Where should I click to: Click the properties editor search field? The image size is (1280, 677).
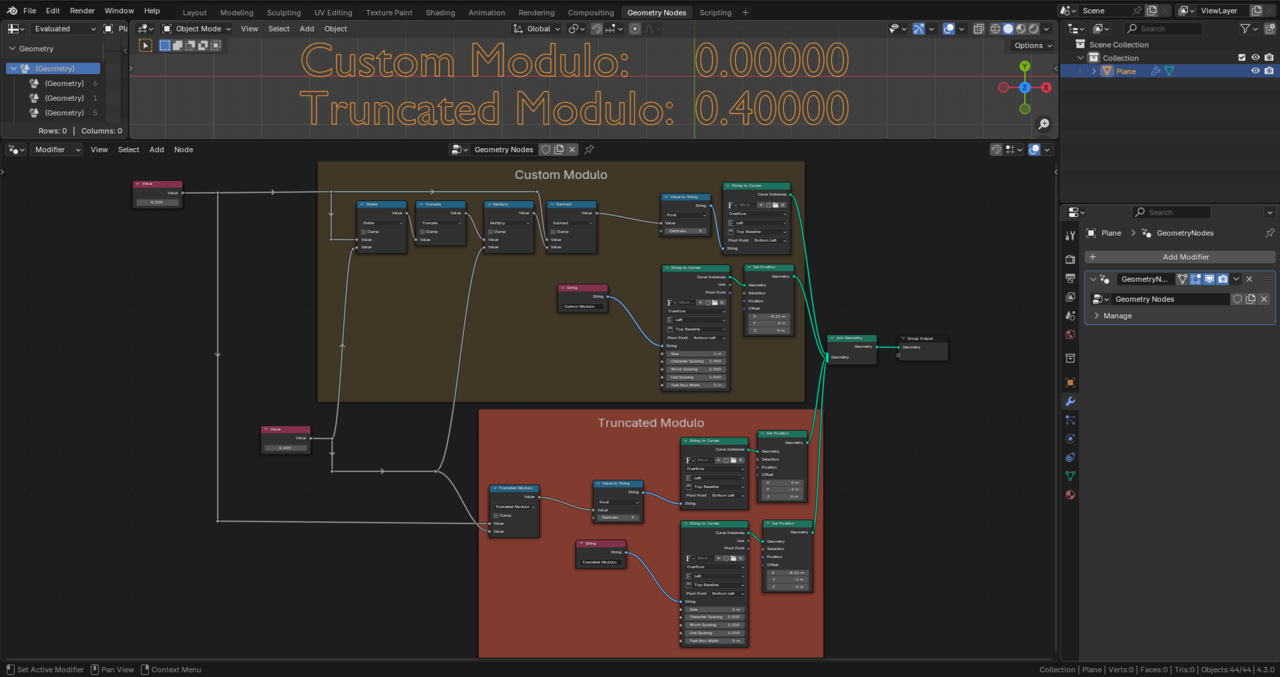pyautogui.click(x=1170, y=212)
